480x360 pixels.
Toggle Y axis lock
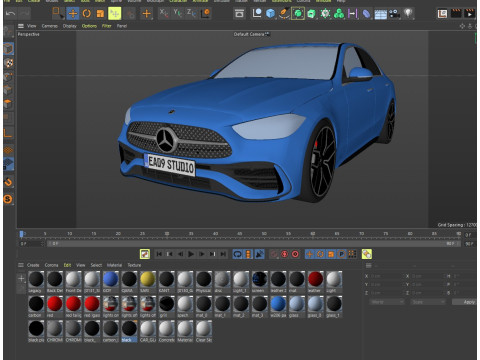[x=177, y=13]
